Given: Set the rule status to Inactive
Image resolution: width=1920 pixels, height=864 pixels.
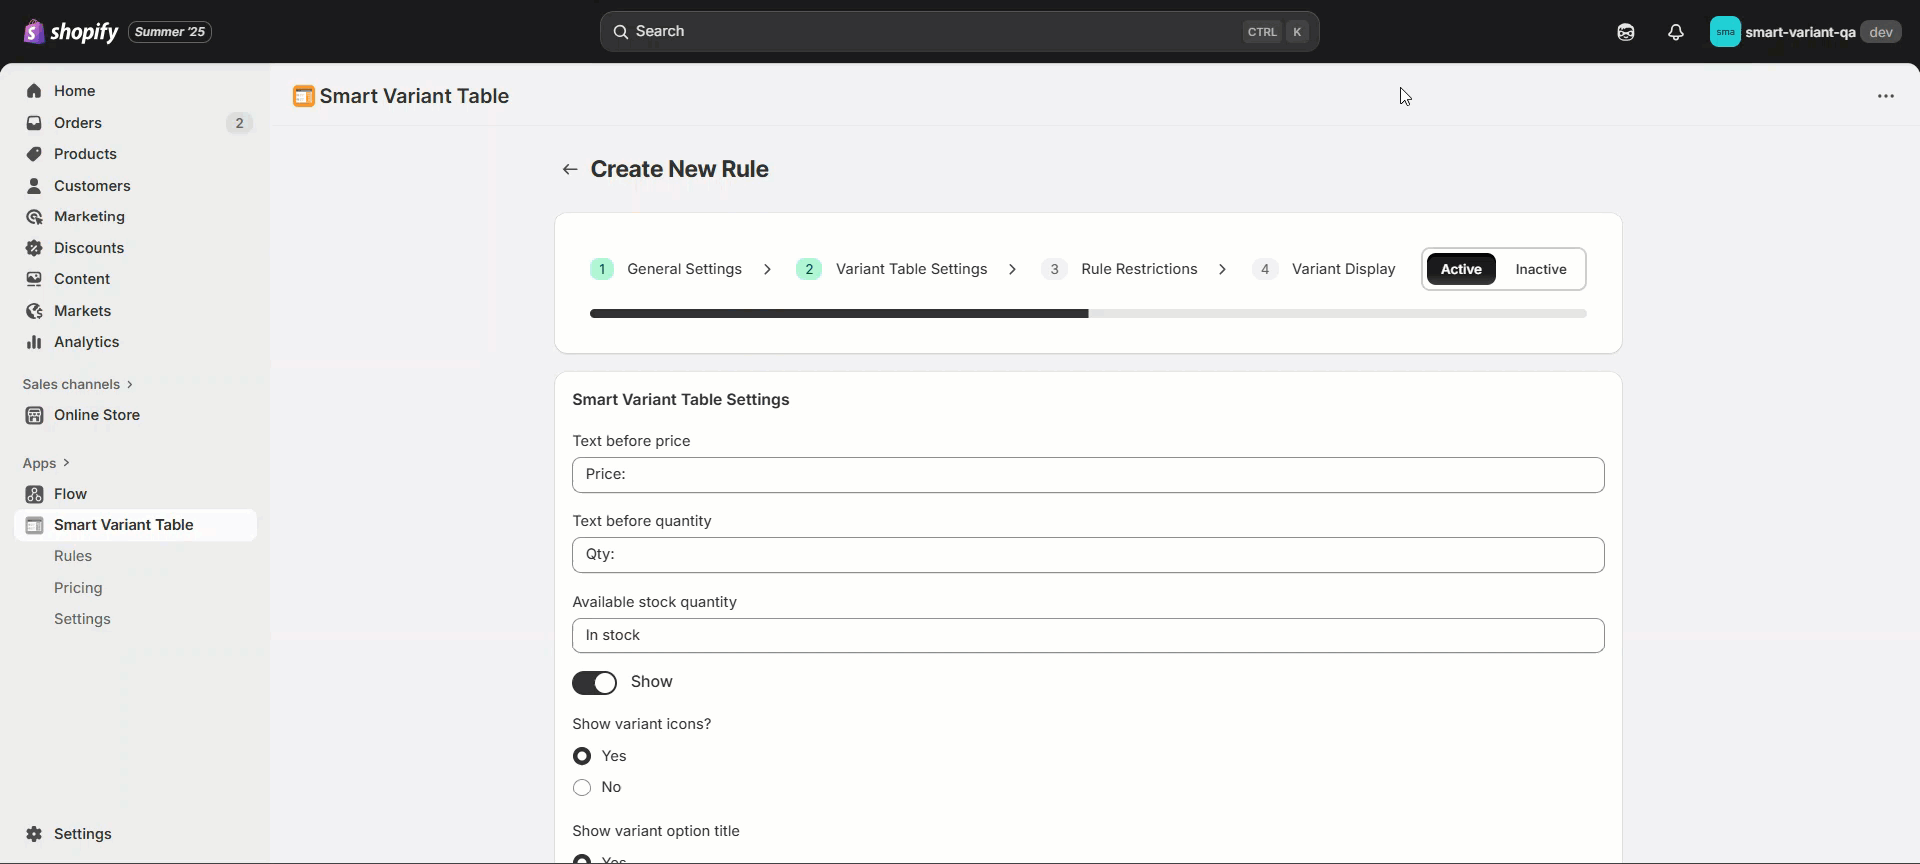Looking at the screenshot, I should pos(1540,269).
